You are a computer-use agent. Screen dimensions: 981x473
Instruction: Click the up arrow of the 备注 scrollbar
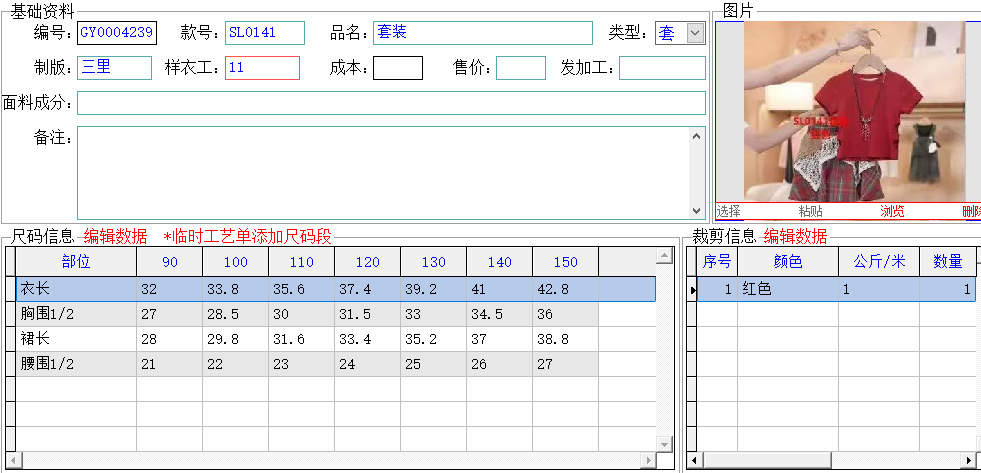[x=697, y=136]
